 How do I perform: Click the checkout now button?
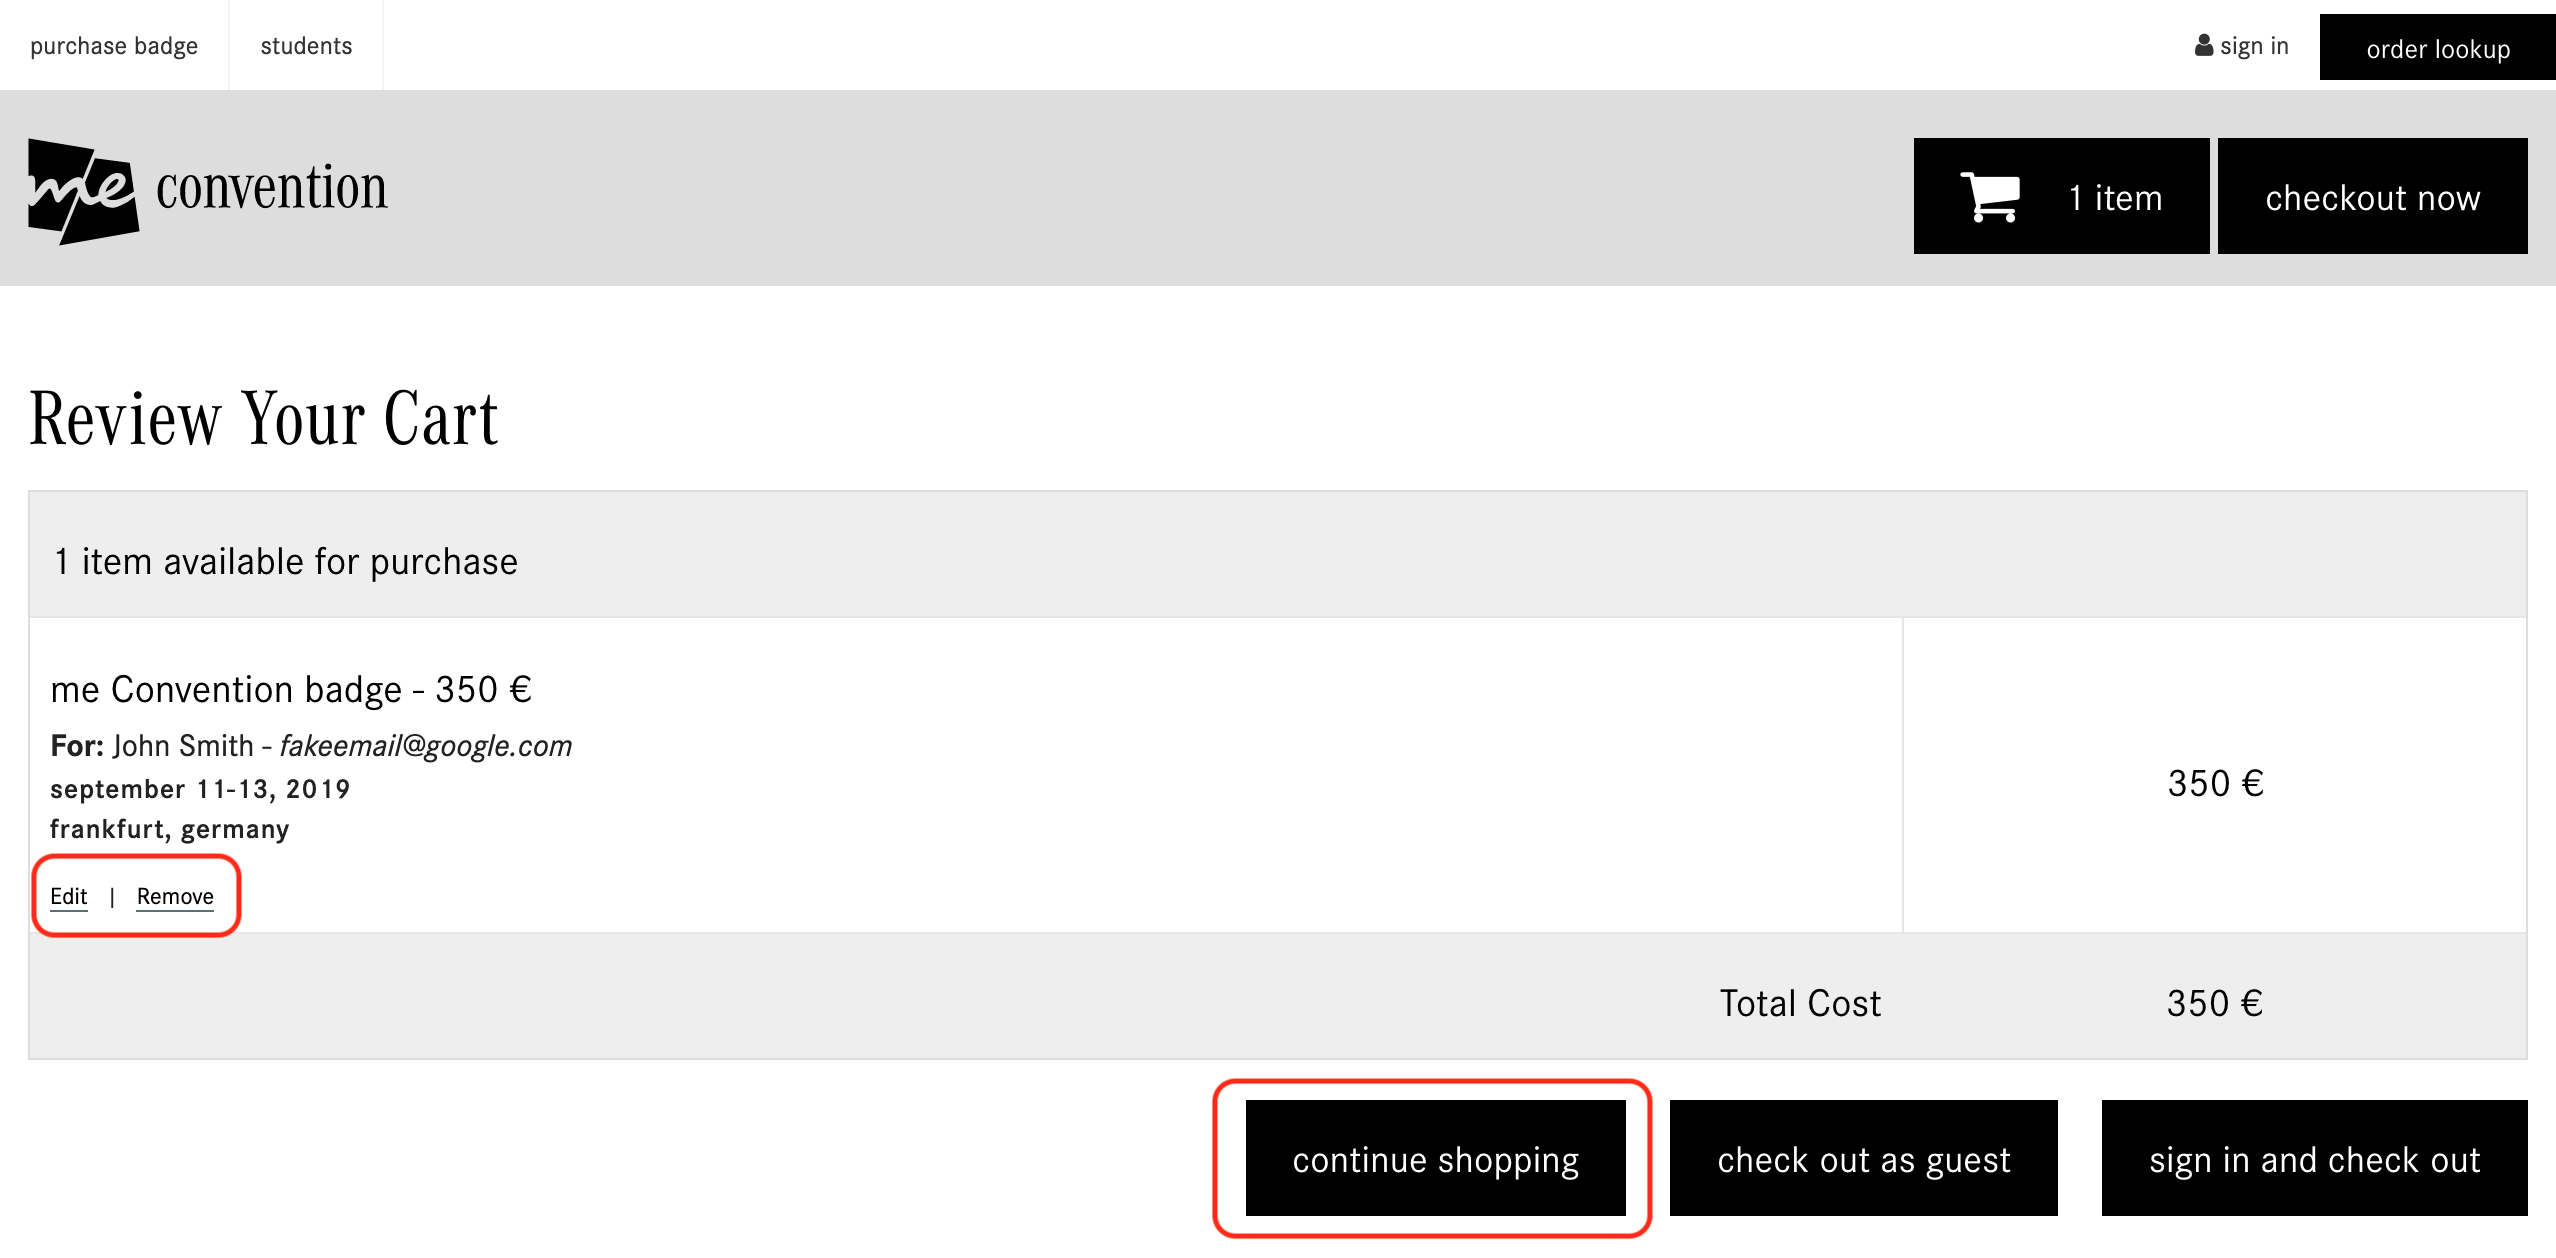[x=2372, y=196]
